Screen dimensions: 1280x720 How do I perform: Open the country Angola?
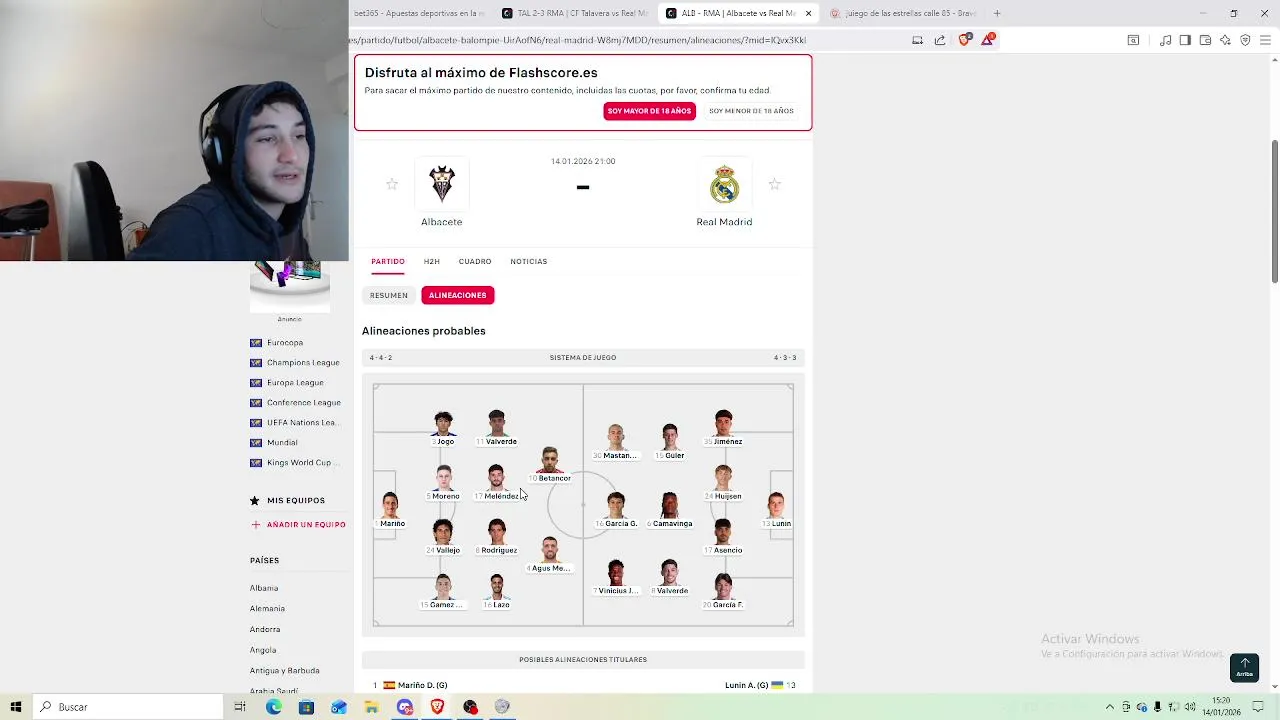coord(263,650)
